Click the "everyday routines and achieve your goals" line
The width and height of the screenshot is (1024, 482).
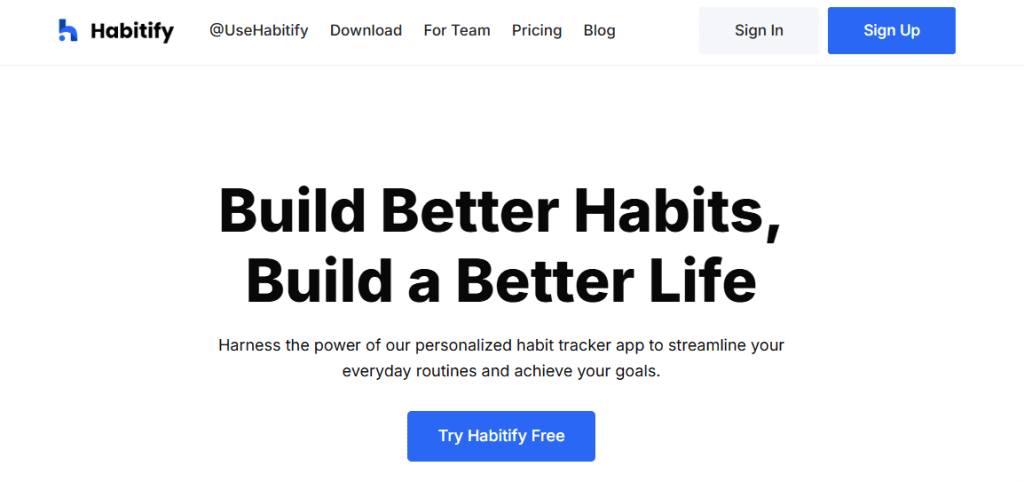click(501, 371)
